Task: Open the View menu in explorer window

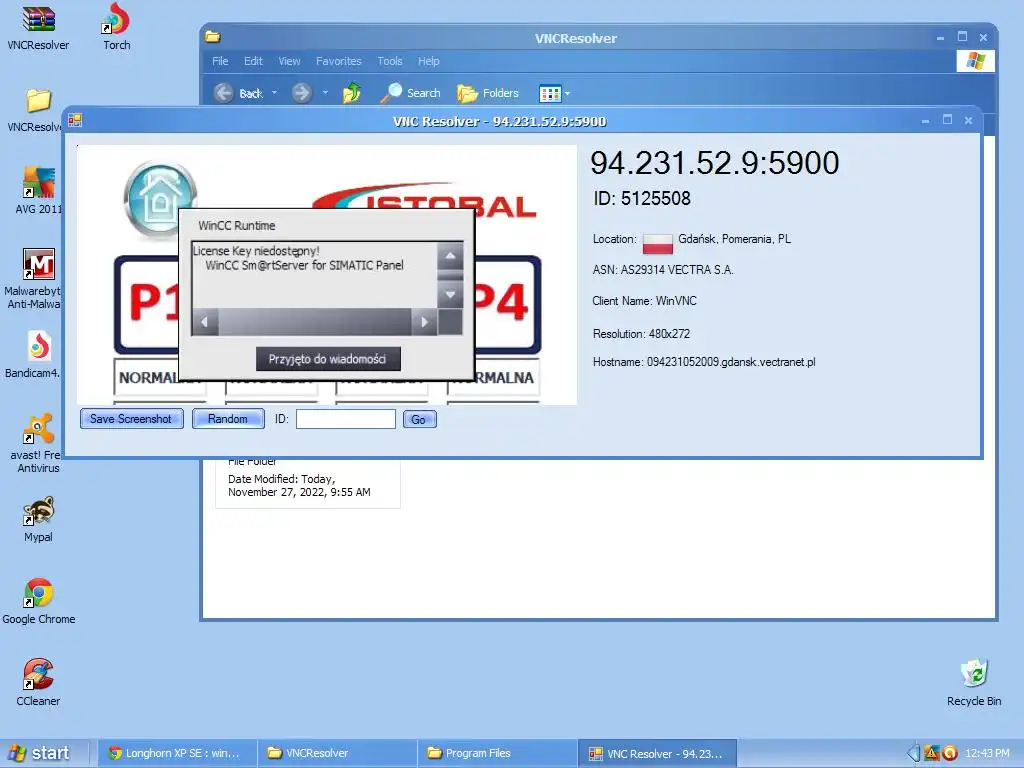Action: tap(289, 61)
